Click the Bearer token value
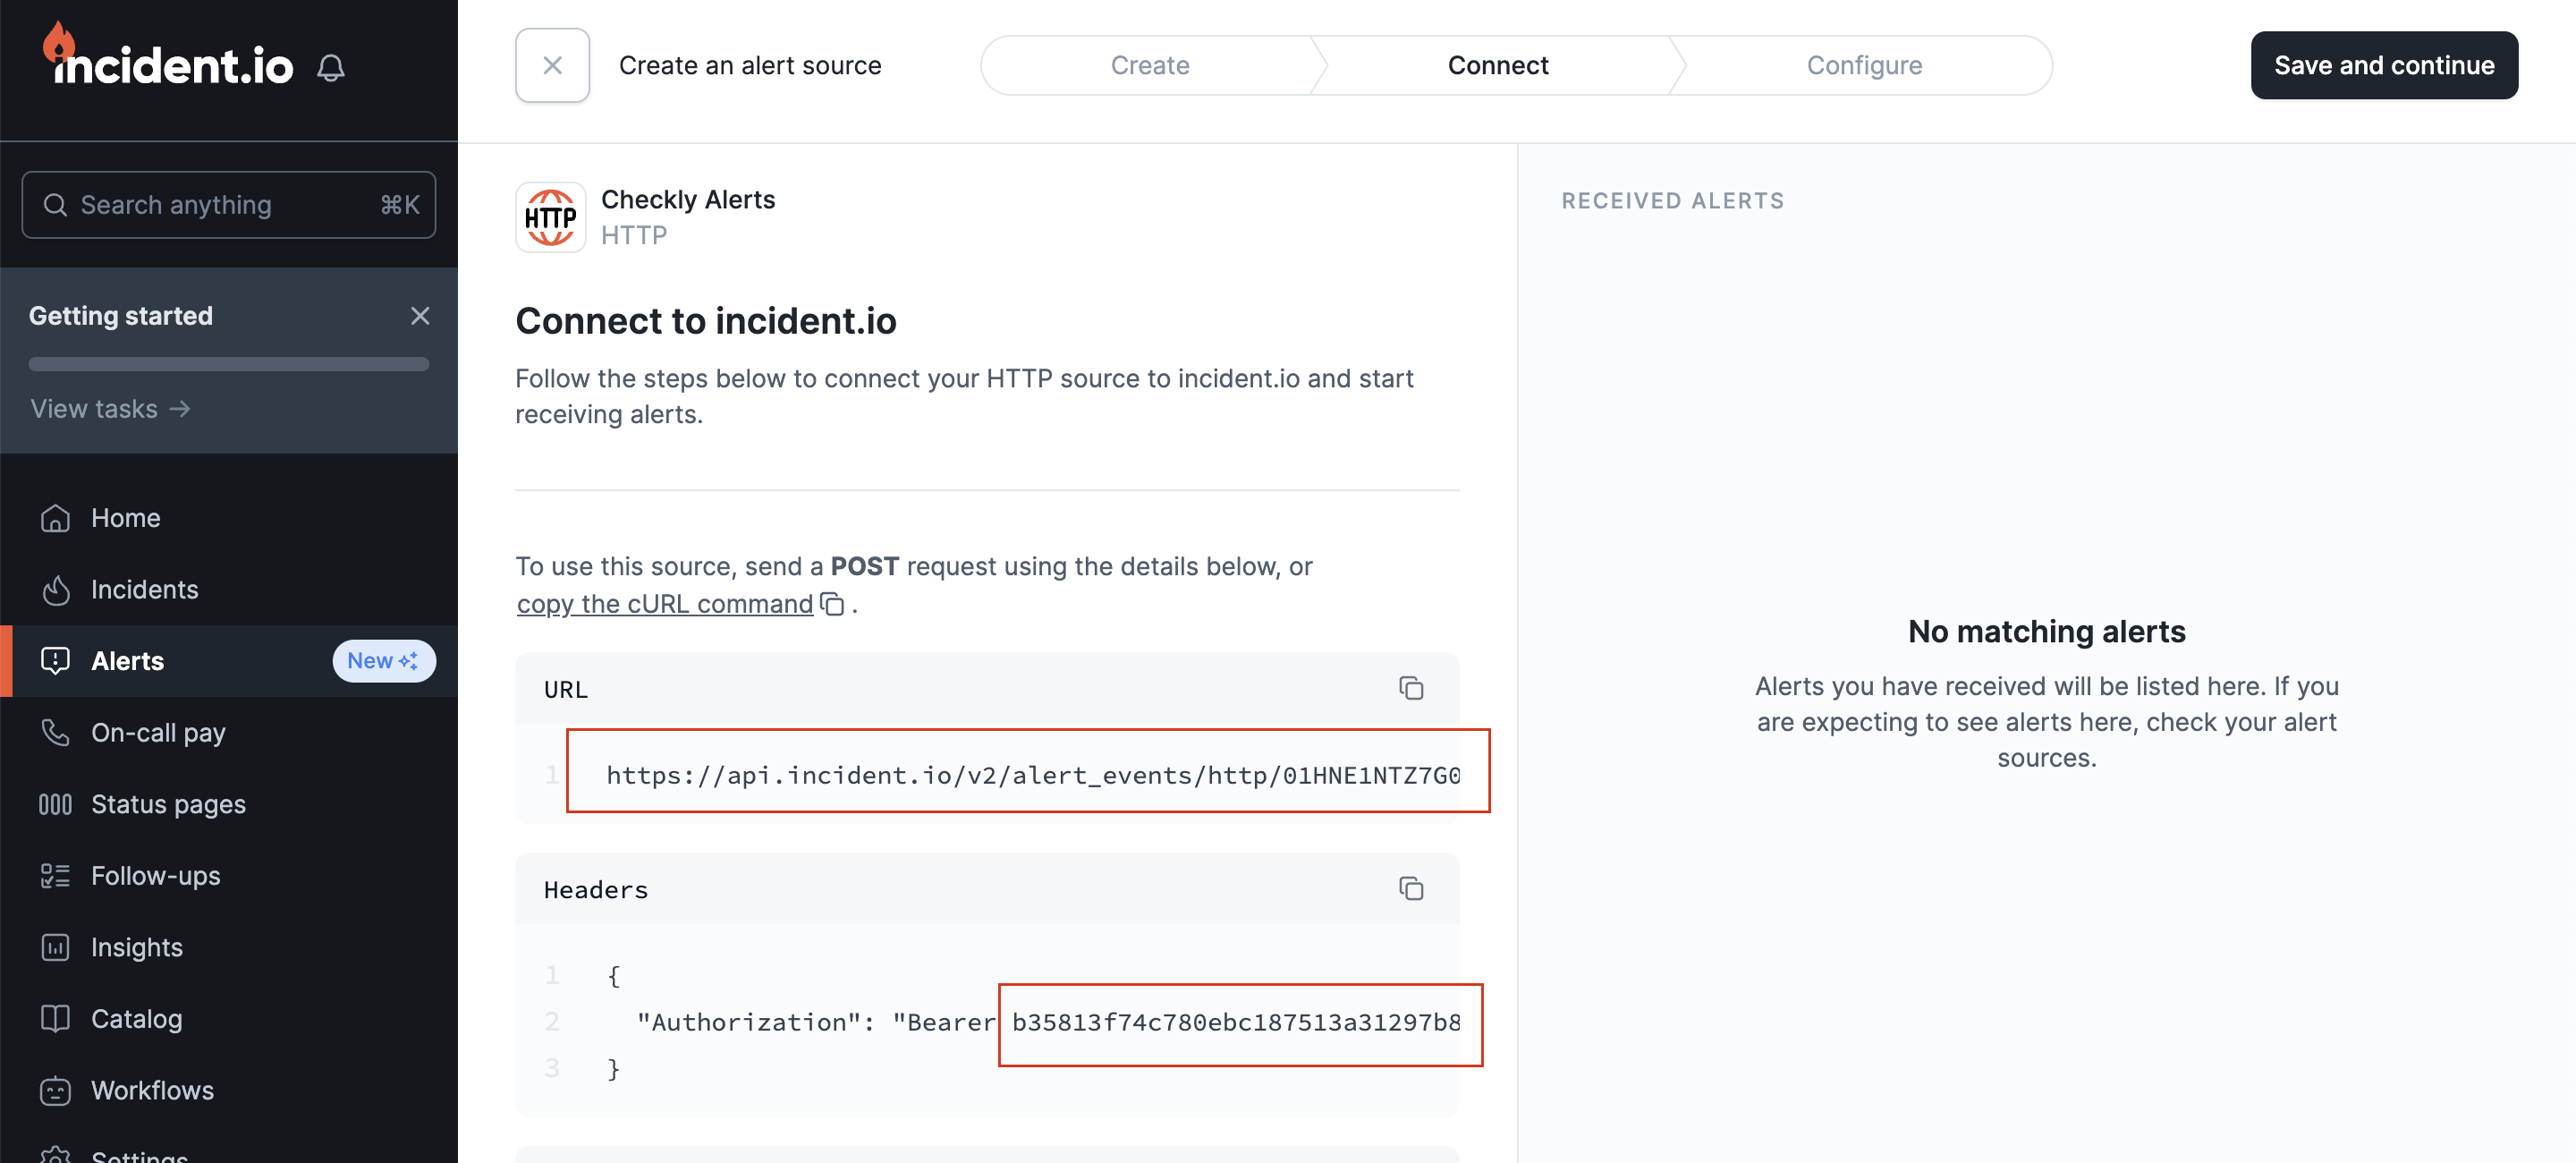The image size is (2576, 1163). (1236, 1022)
